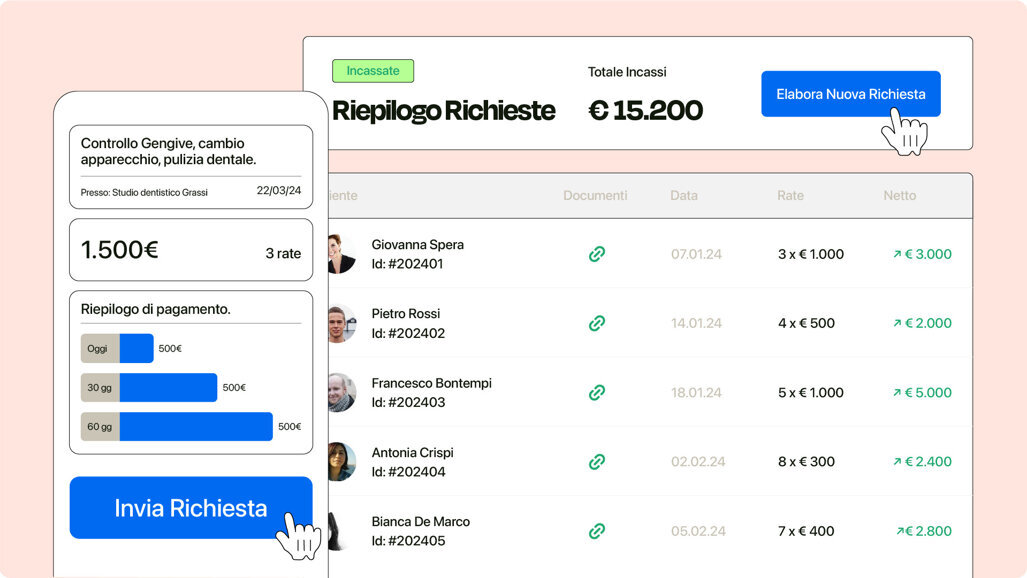The height and width of the screenshot is (578, 1027).
Task: Open Pietro Rossi's payment link icon
Action: 597,323
